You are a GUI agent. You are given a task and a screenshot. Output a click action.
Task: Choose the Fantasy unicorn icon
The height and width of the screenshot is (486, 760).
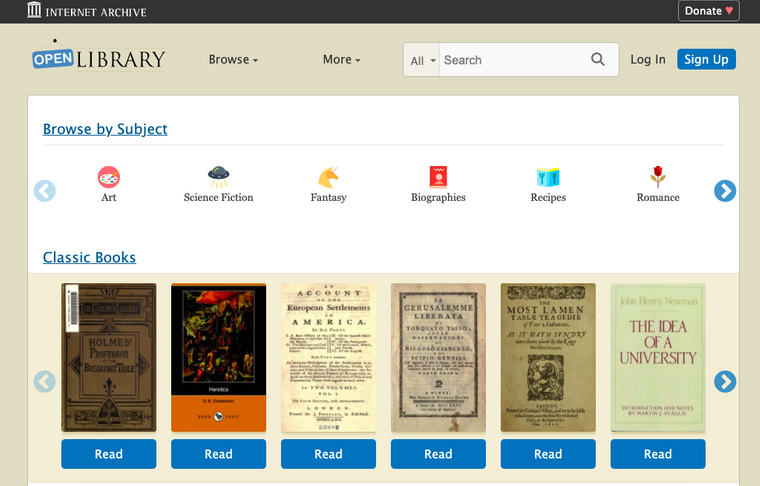coord(329,177)
